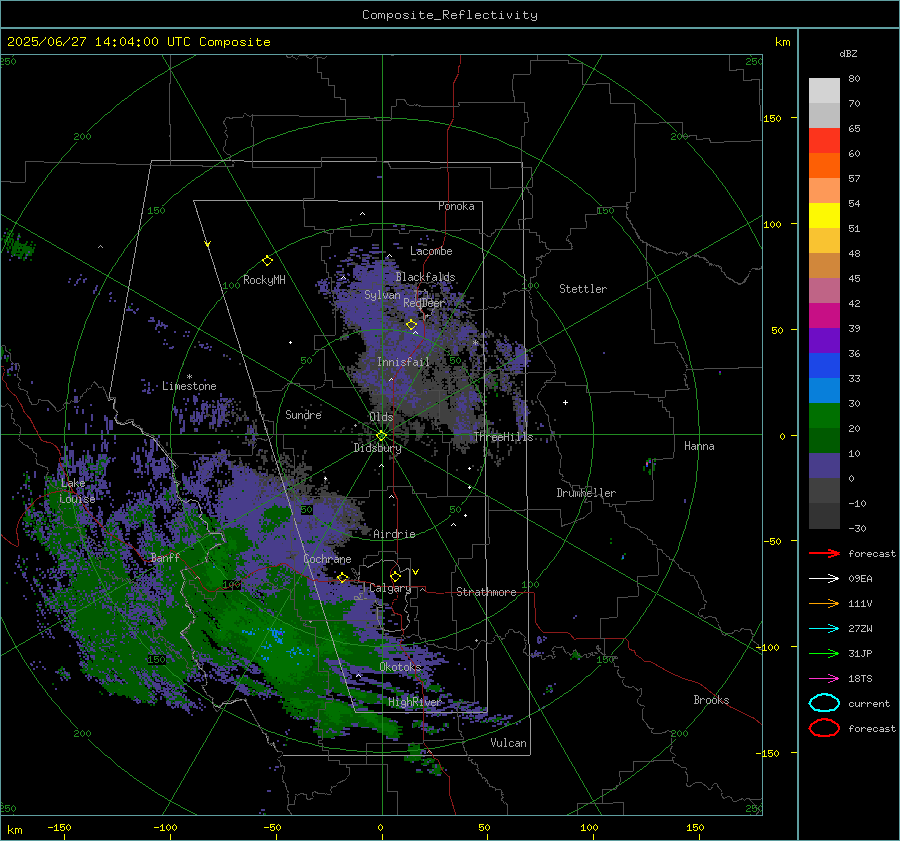900x841 pixels.
Task: Click the Limestone label on the map
Action: [189, 386]
